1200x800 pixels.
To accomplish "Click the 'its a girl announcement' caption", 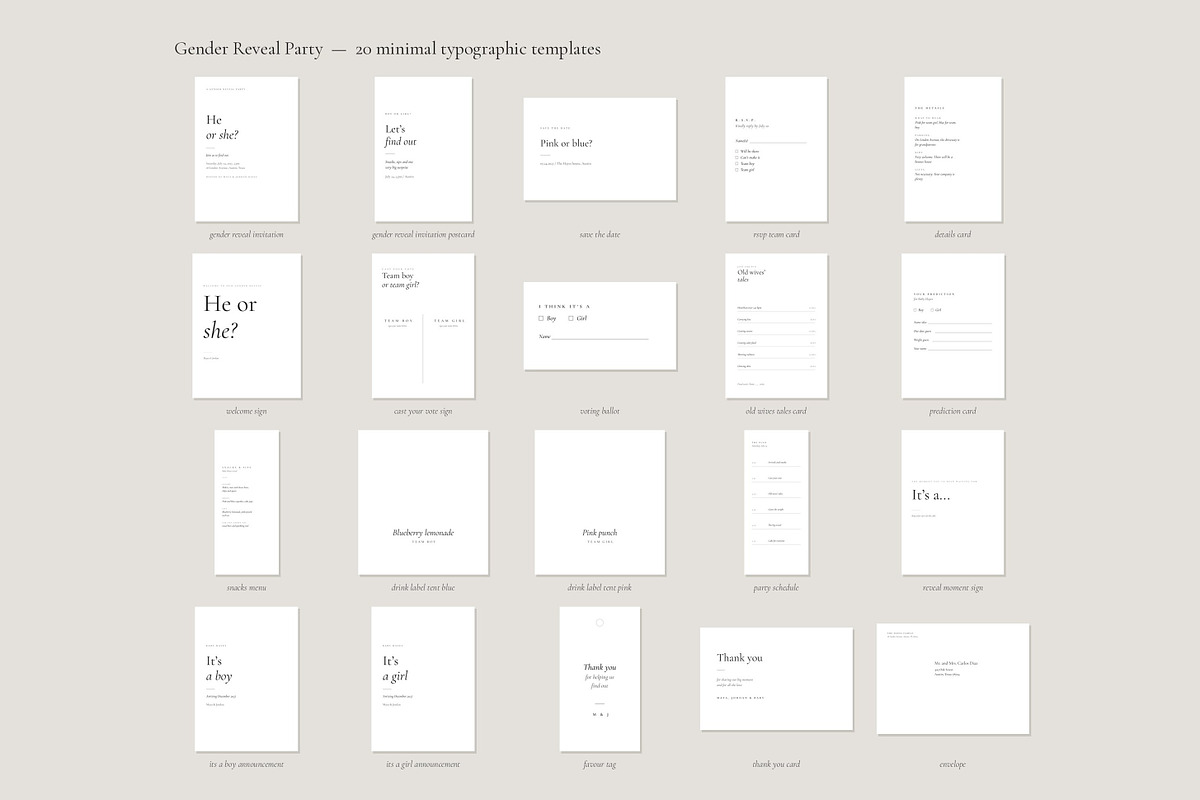I will point(422,764).
